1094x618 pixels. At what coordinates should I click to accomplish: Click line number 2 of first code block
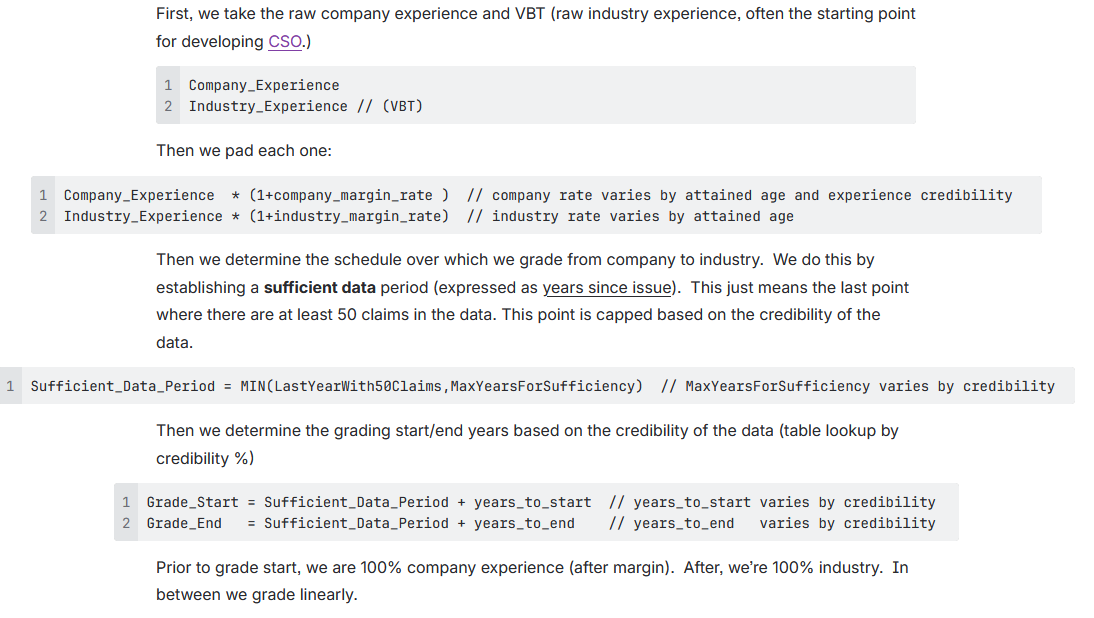pos(168,106)
